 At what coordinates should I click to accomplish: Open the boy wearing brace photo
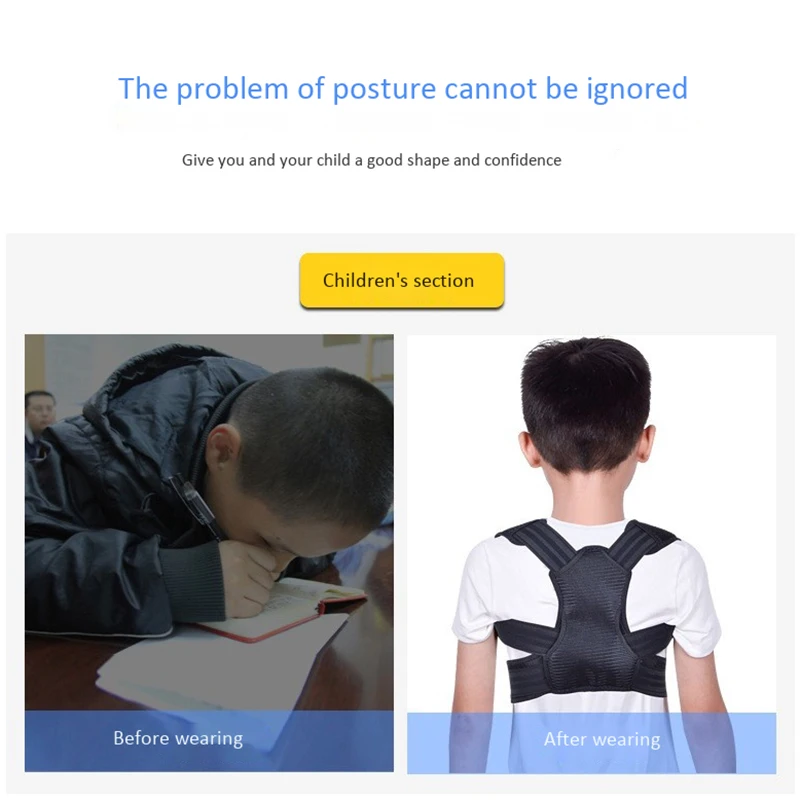[591, 554]
